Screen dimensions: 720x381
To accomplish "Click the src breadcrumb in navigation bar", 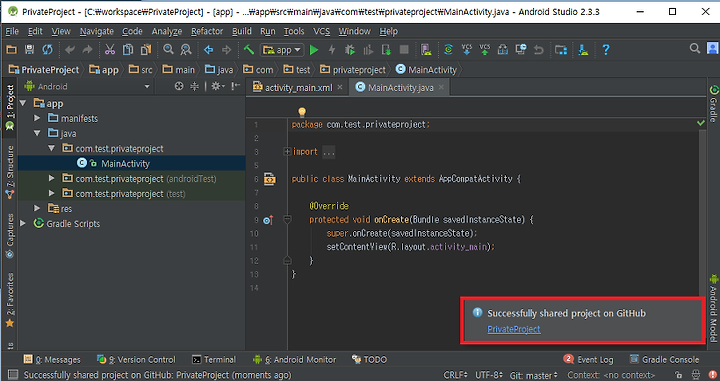I will point(141,70).
